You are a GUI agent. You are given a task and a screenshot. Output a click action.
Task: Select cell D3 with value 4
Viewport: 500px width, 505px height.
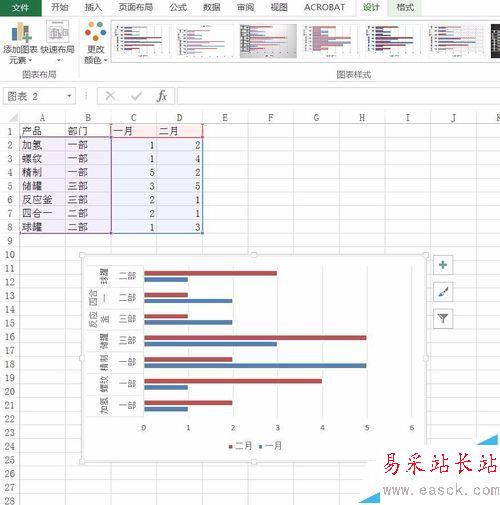click(179, 159)
